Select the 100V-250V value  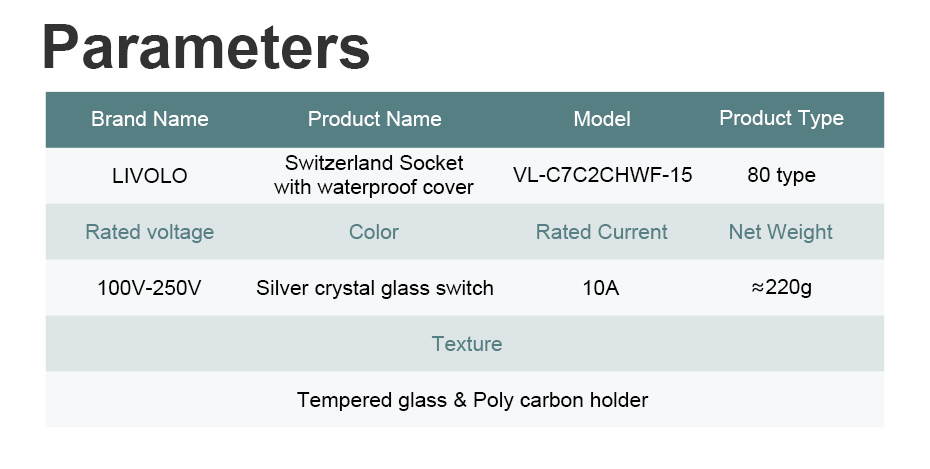[149, 288]
